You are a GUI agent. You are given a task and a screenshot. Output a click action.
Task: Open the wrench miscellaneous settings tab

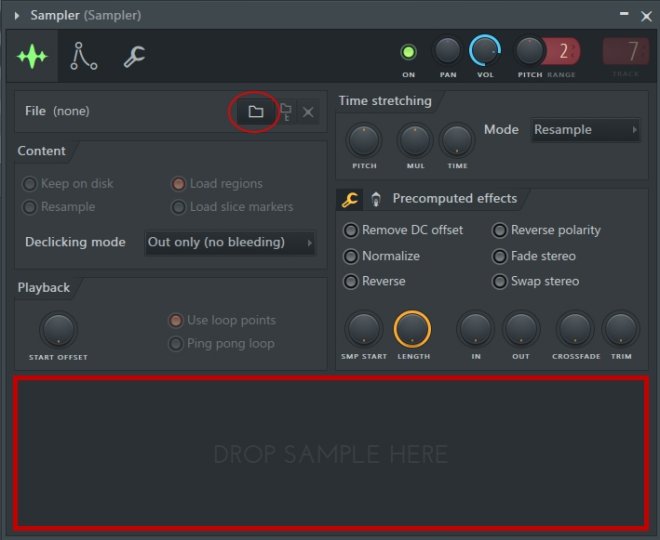(x=134, y=57)
